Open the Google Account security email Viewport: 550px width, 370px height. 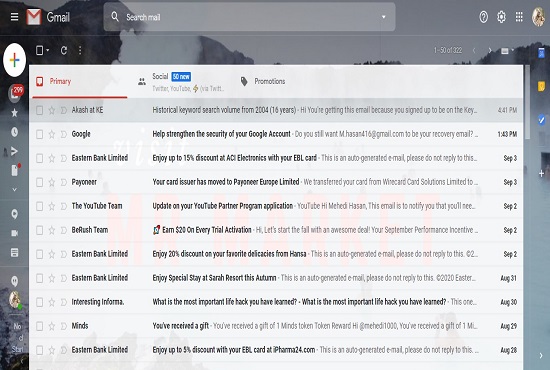(x=276, y=134)
